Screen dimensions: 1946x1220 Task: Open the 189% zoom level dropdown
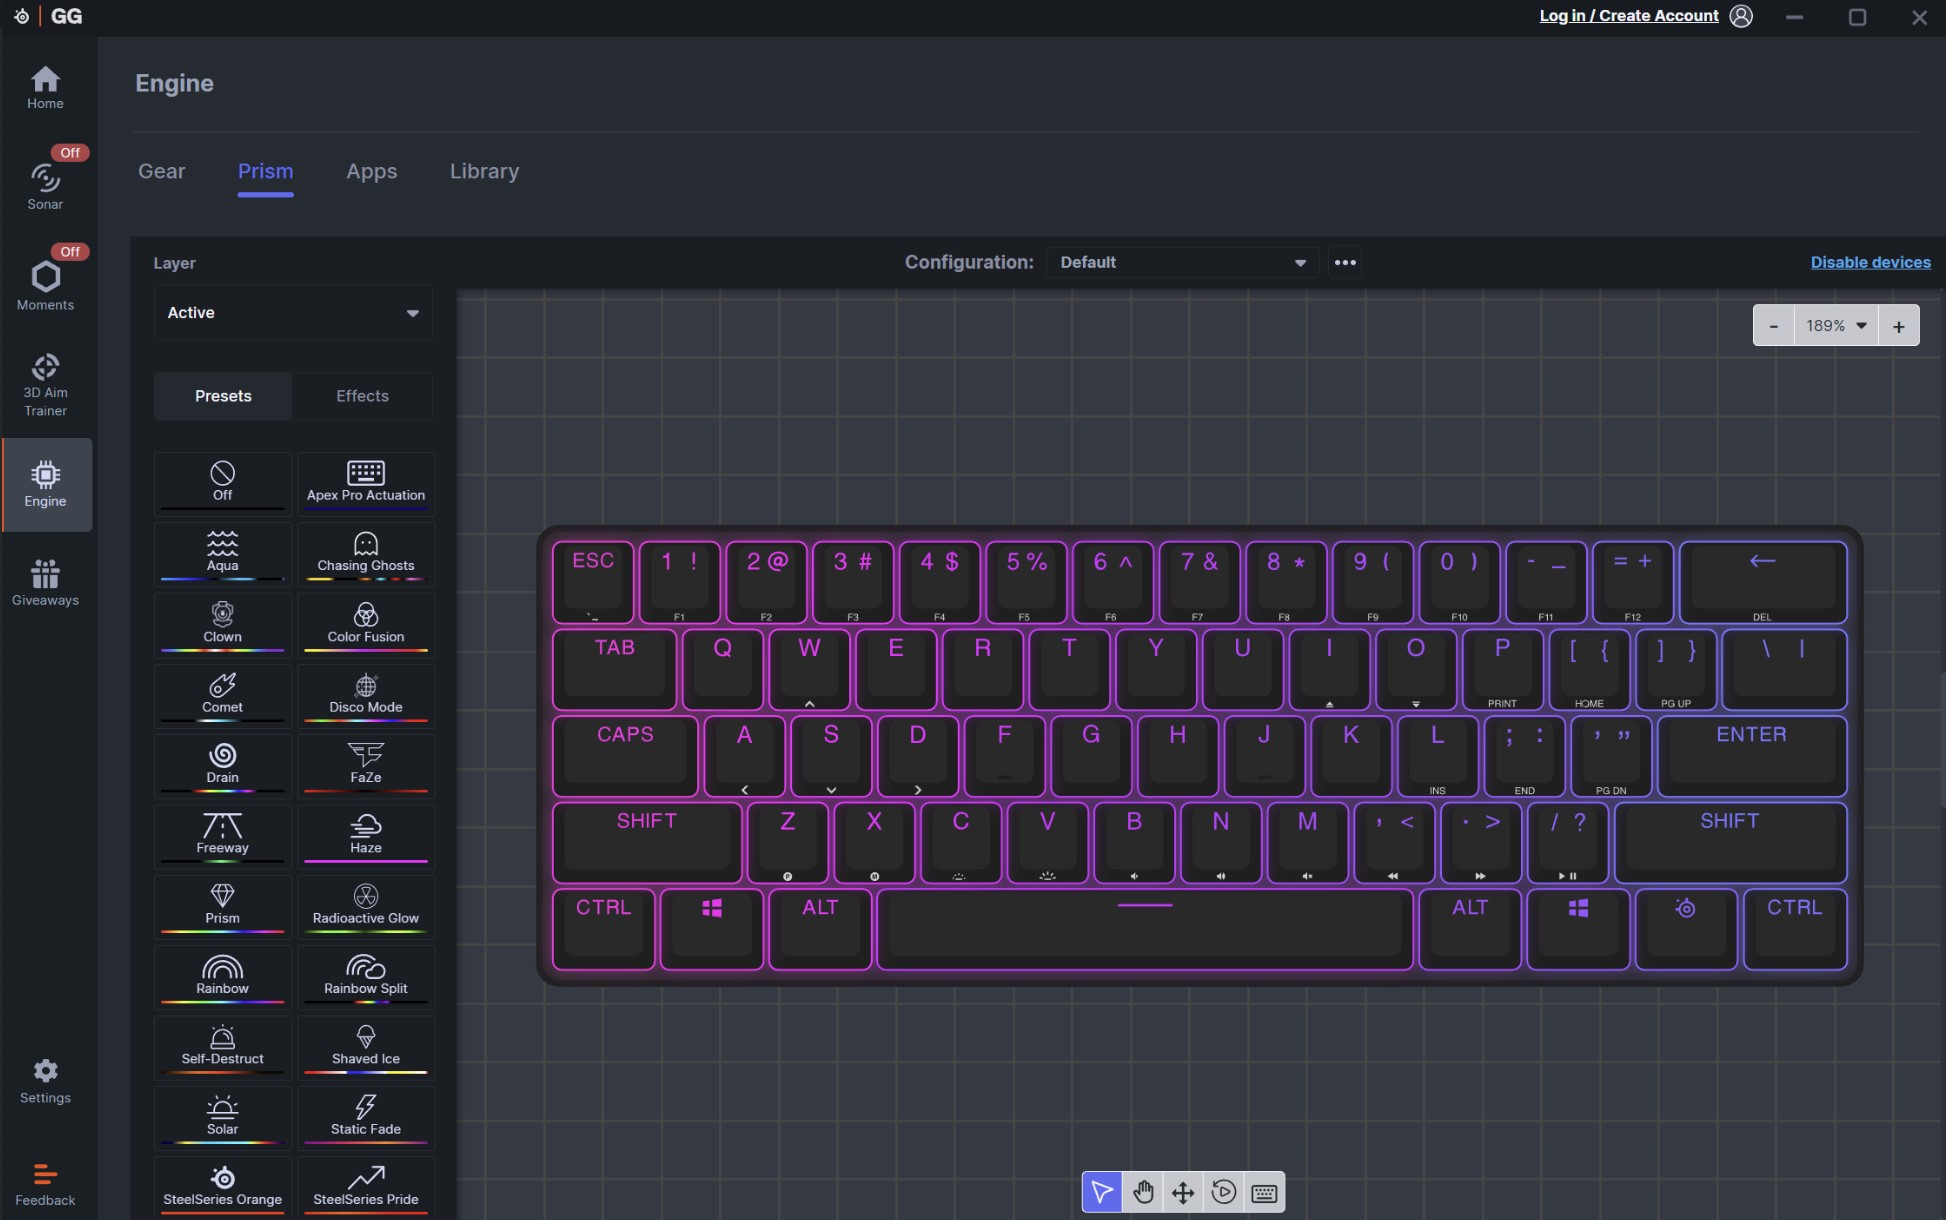click(x=1836, y=326)
